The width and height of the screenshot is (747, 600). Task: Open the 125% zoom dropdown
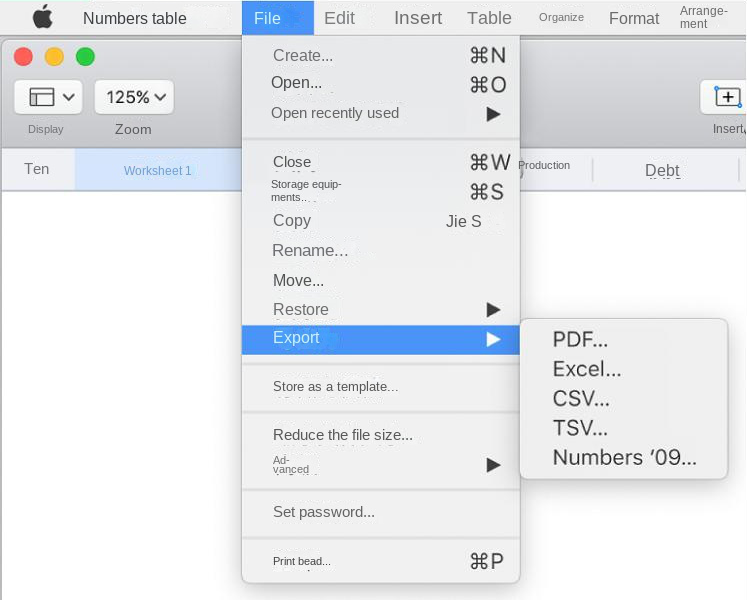coord(134,97)
